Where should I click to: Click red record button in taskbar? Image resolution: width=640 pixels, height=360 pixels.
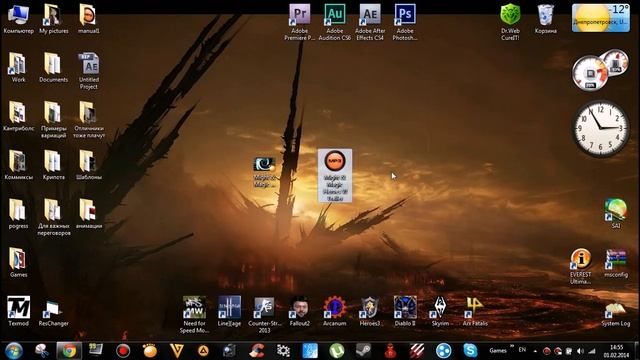coord(123,351)
